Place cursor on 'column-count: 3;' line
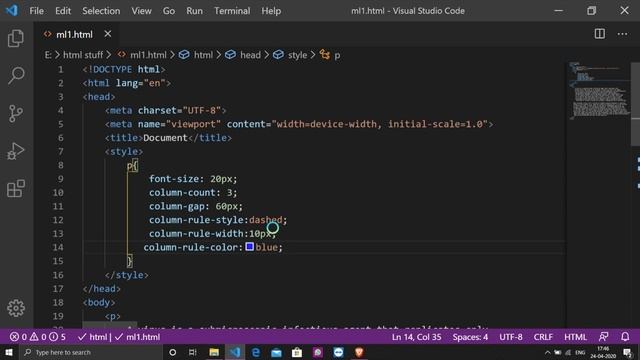This screenshot has width=640, height=360. 193,192
